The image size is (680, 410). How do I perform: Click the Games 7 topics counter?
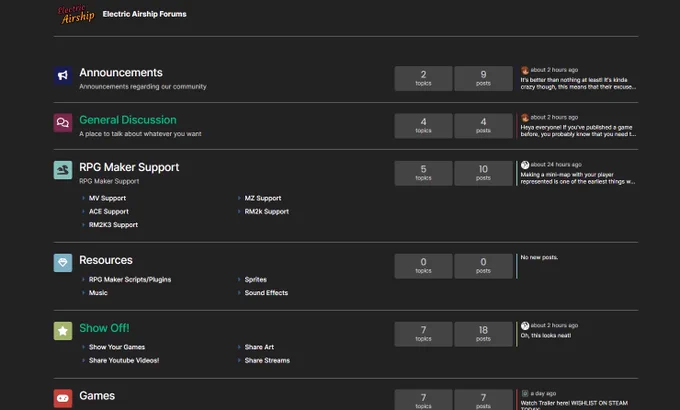point(423,400)
